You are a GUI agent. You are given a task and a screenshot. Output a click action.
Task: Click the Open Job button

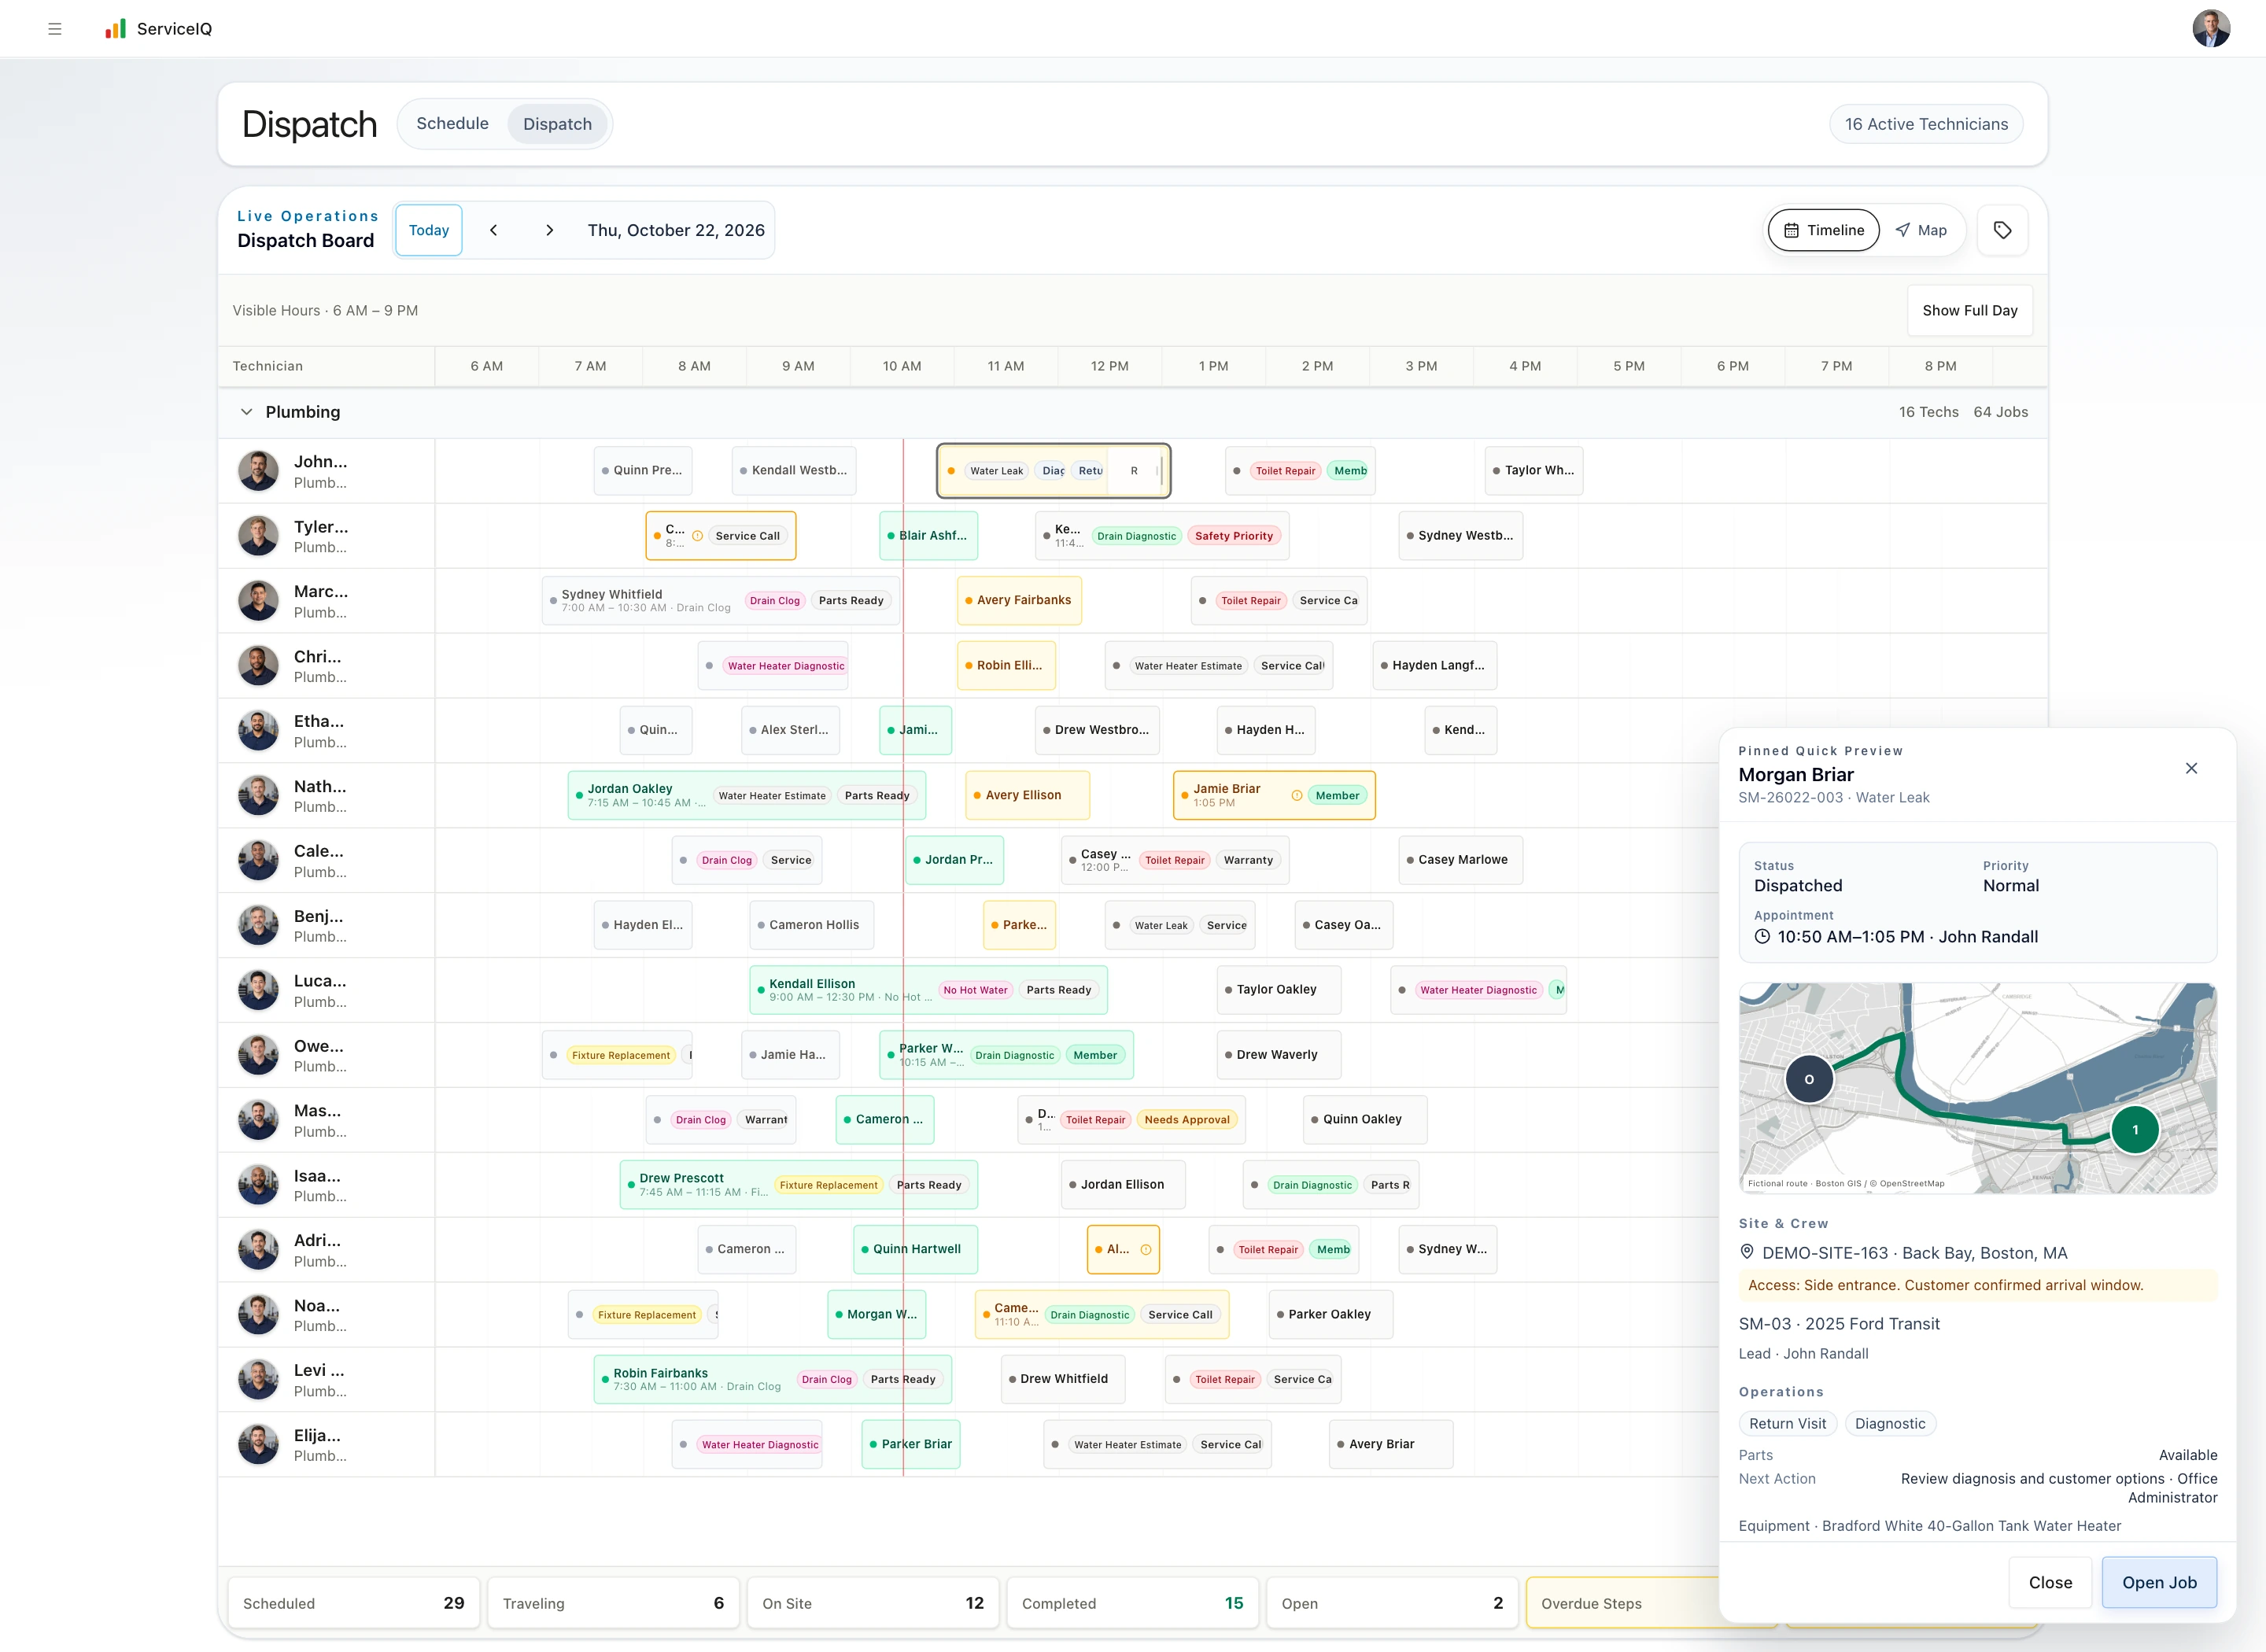click(x=2159, y=1582)
